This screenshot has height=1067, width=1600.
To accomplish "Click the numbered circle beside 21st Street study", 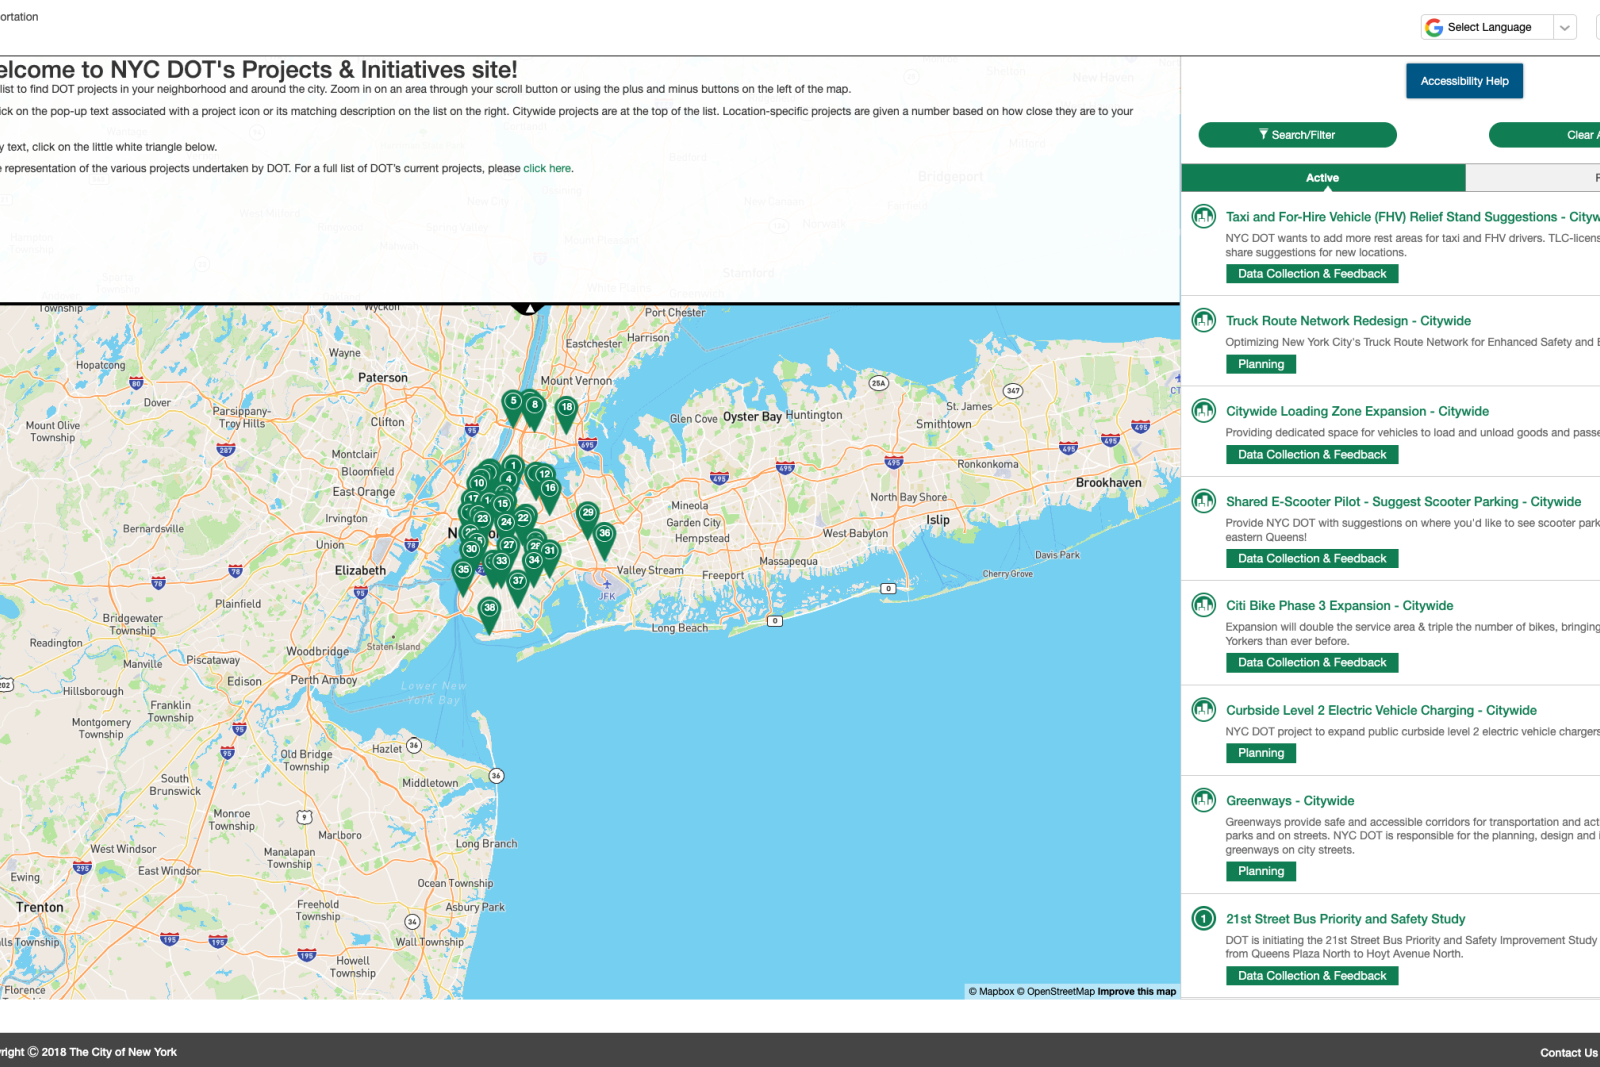I will [1203, 918].
